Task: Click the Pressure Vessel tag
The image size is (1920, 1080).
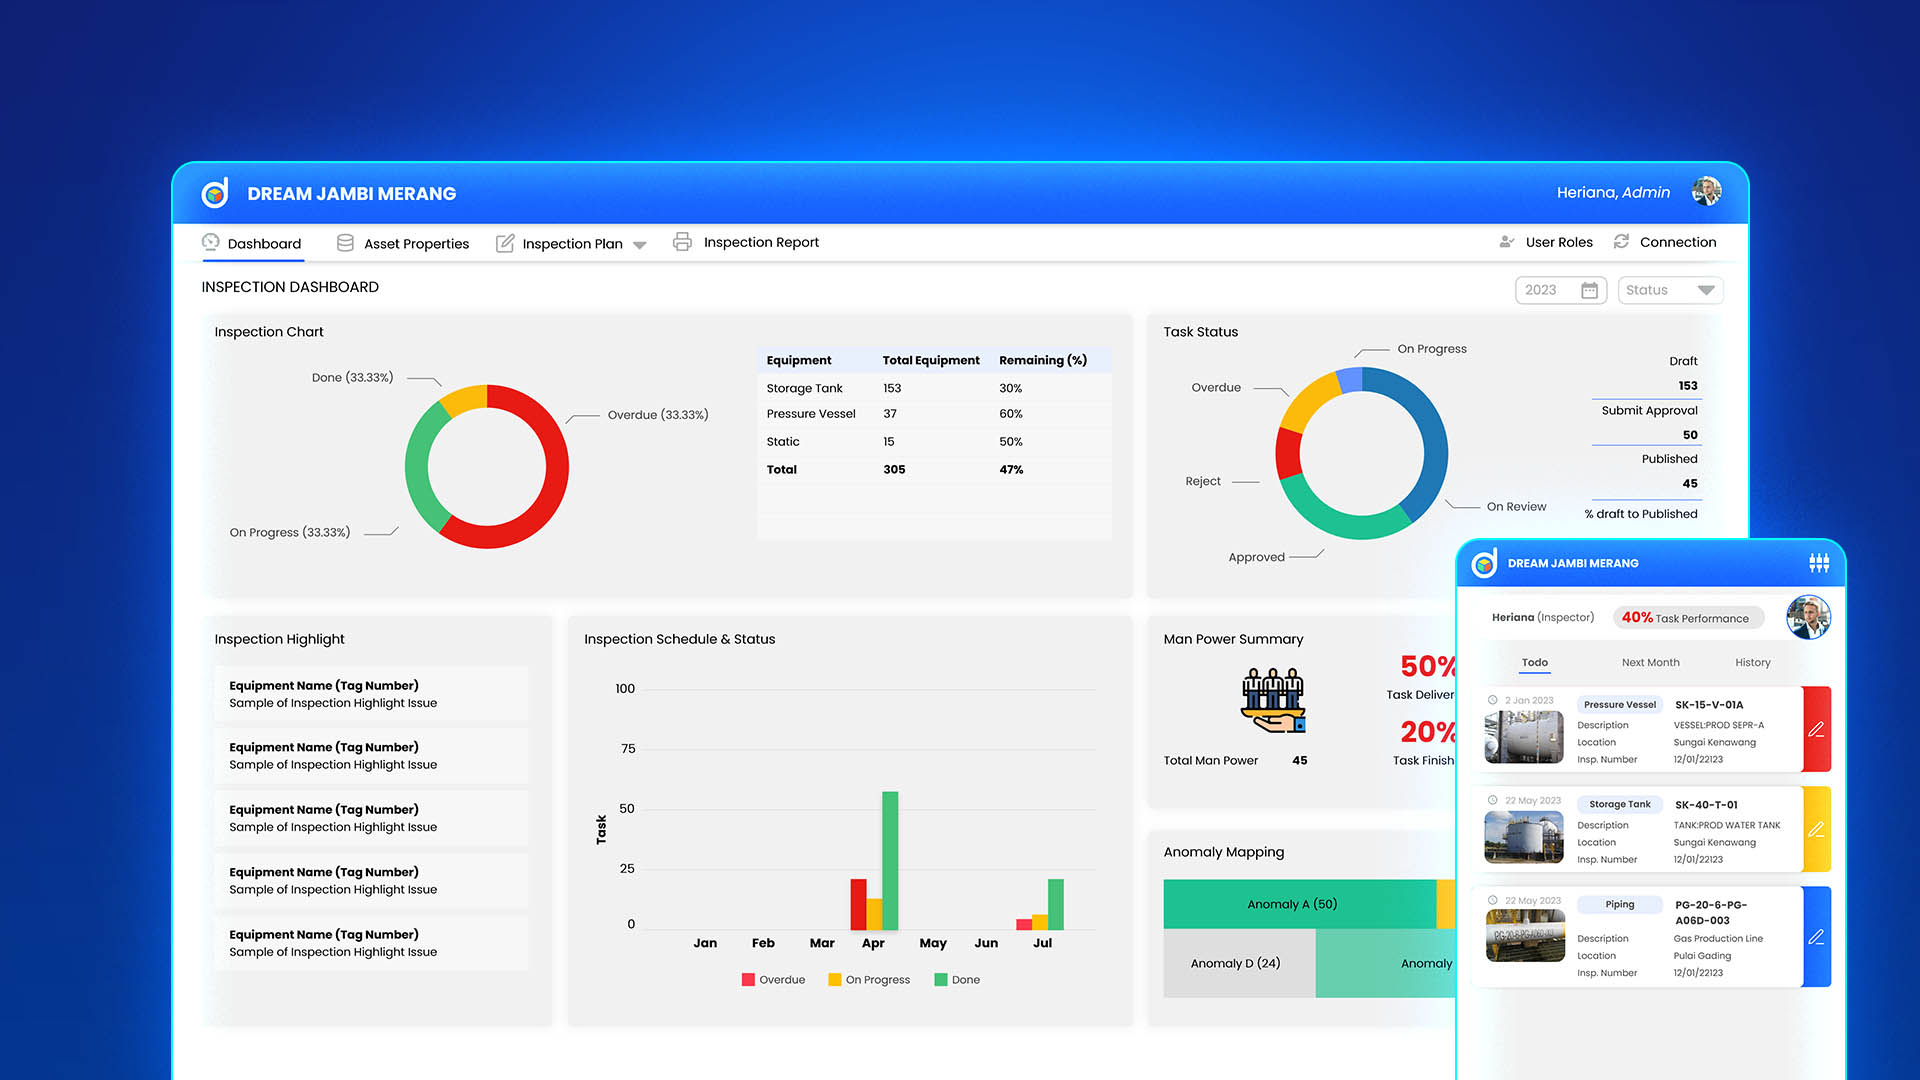Action: pos(1620,704)
